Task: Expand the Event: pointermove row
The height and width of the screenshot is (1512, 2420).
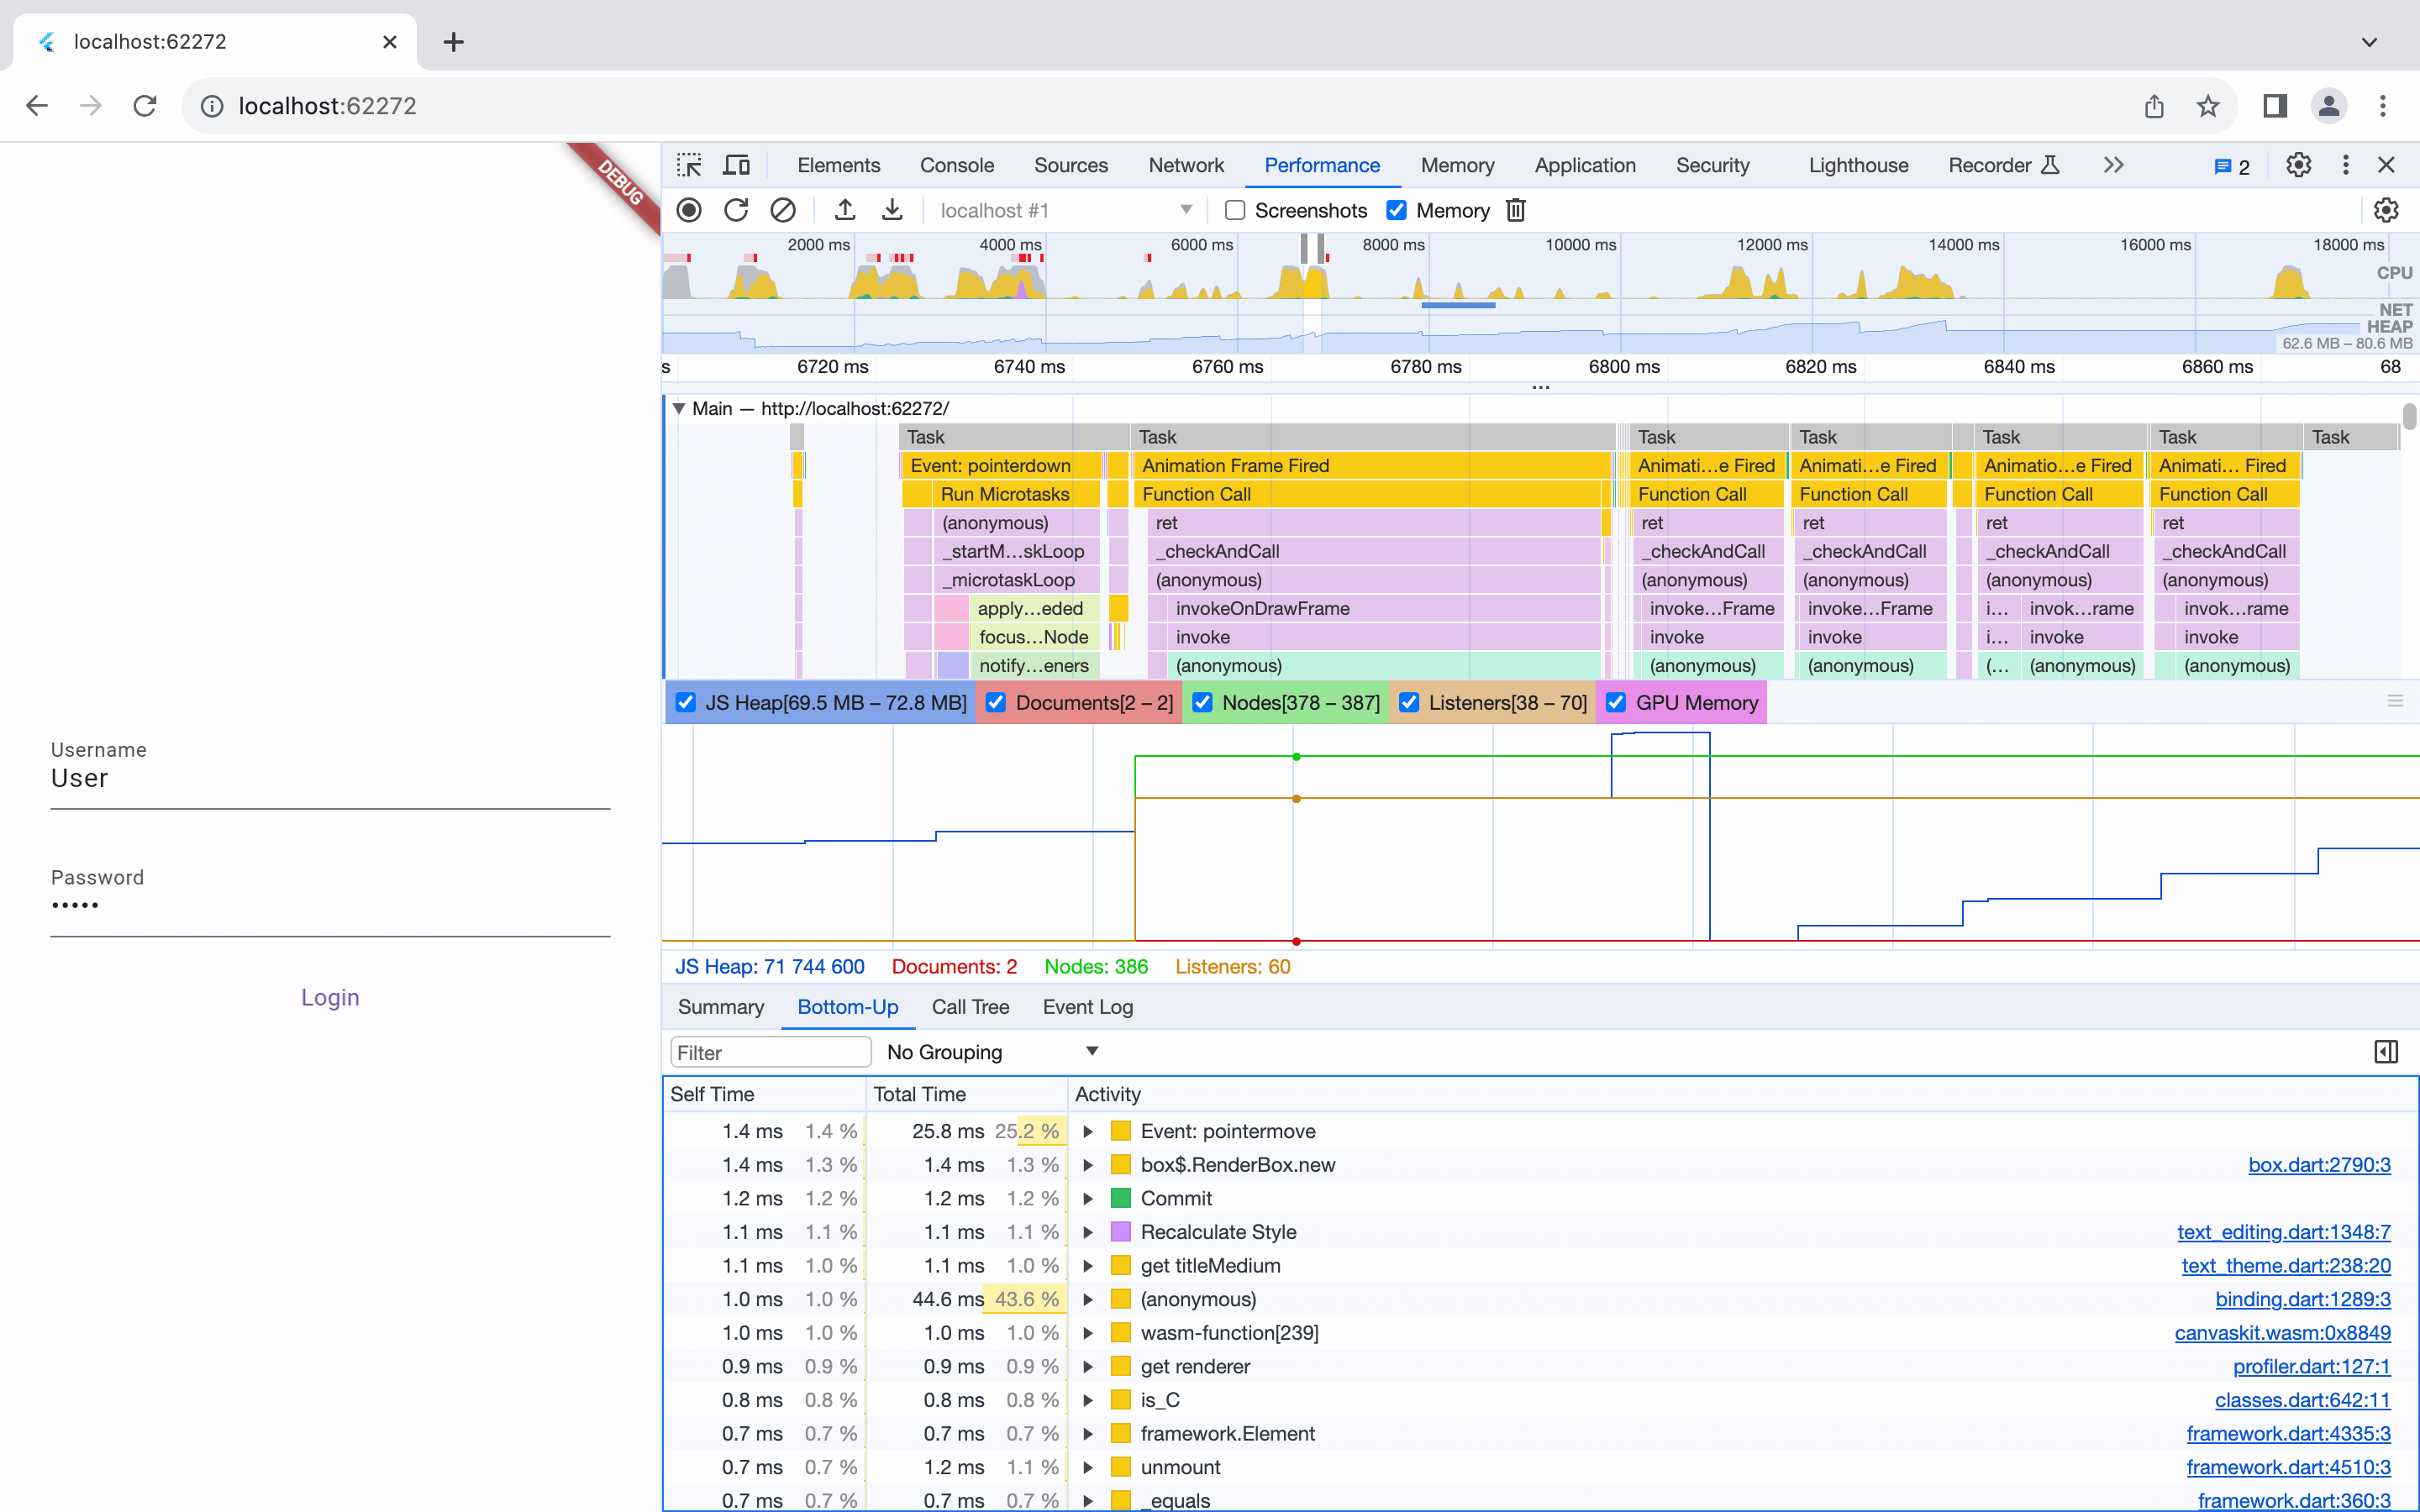Action: [x=1088, y=1131]
